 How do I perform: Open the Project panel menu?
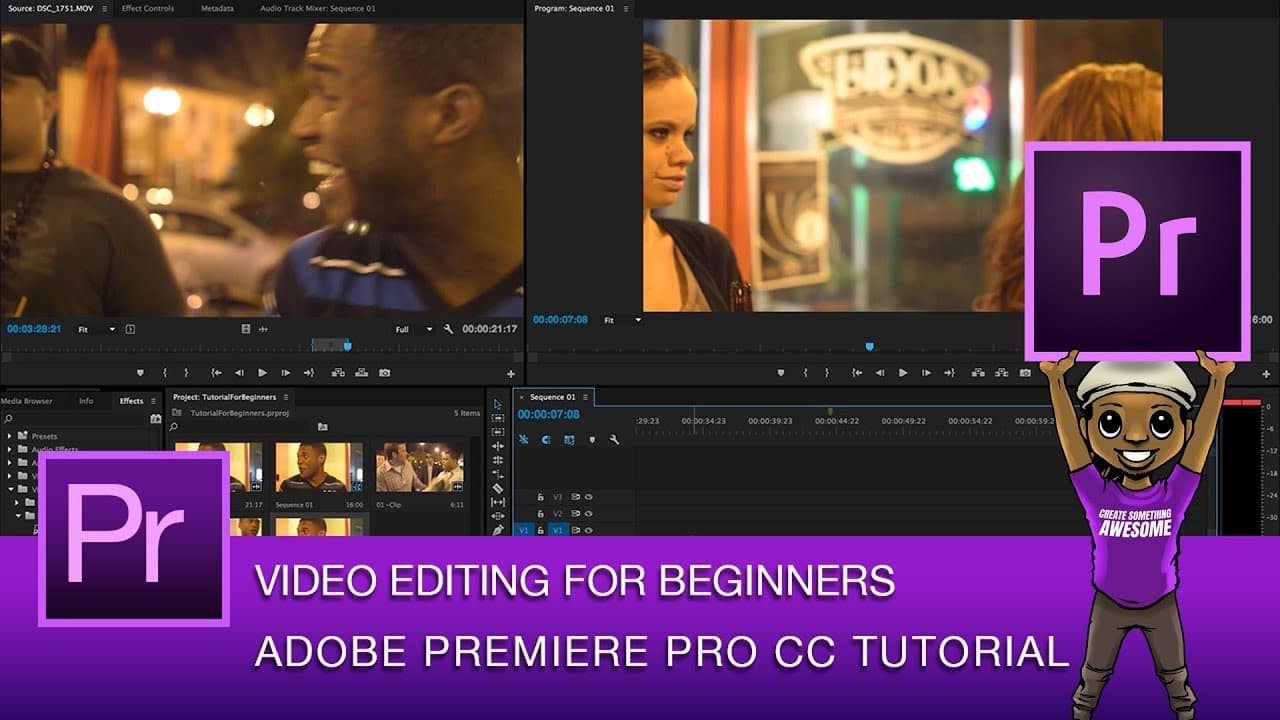[x=287, y=397]
